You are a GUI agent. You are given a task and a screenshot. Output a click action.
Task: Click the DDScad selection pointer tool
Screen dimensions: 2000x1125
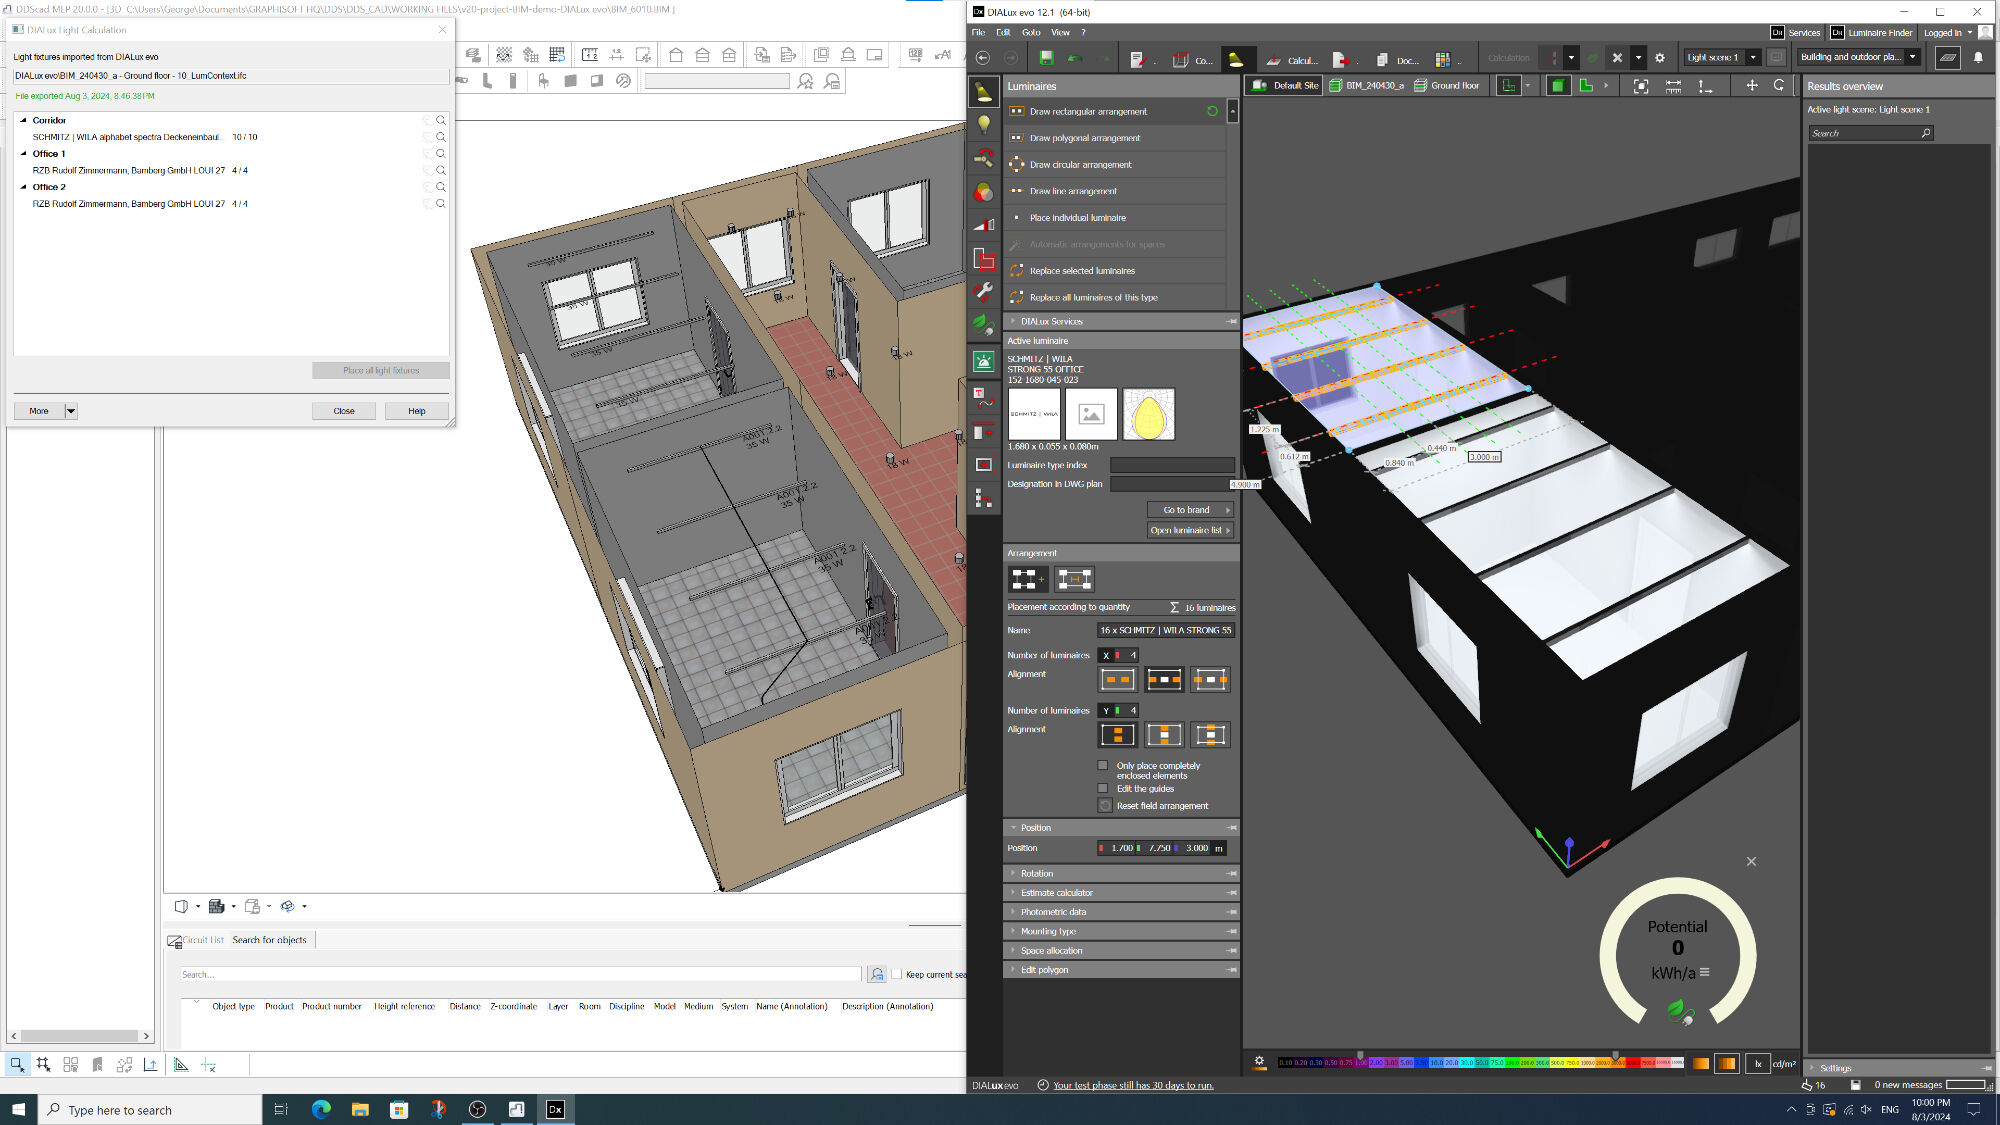pos(17,1065)
